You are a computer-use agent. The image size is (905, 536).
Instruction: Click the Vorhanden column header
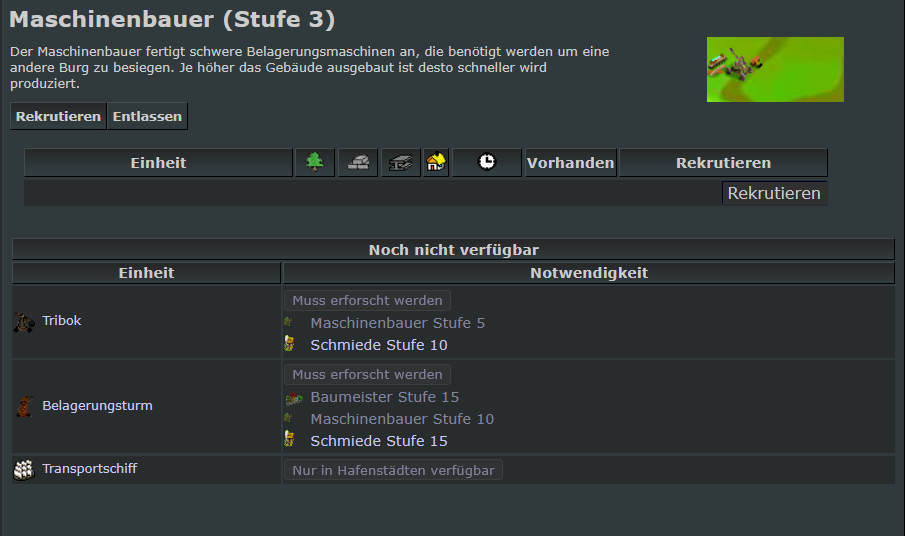570,163
